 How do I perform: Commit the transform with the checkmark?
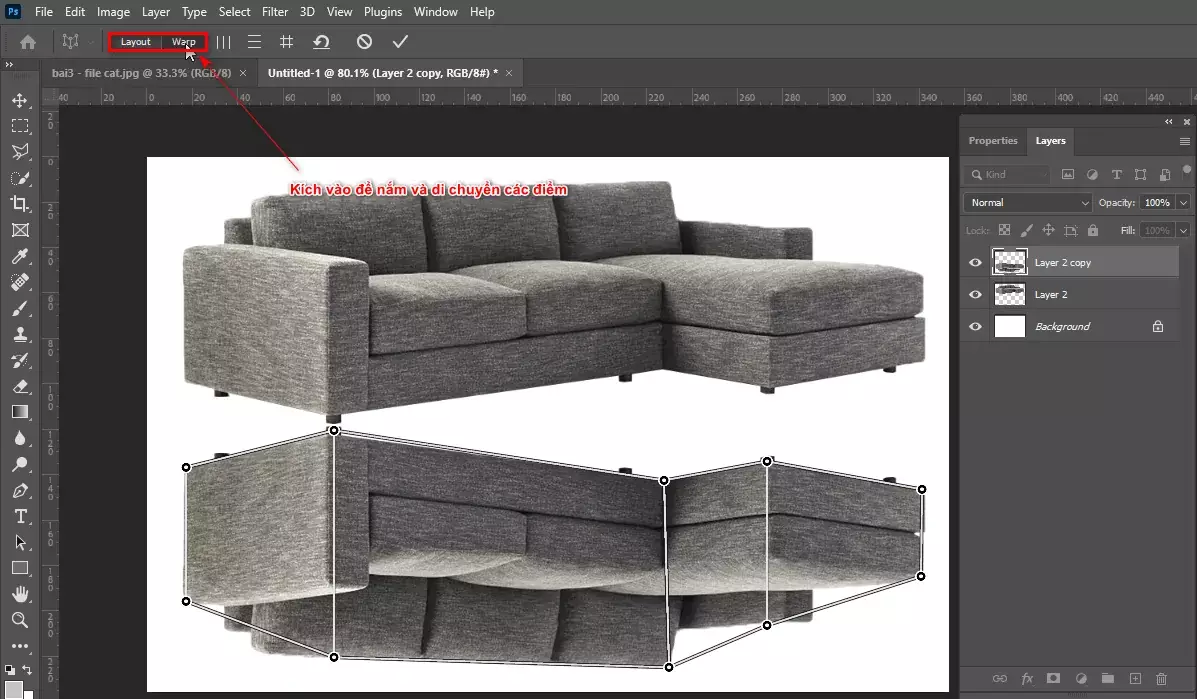400,42
